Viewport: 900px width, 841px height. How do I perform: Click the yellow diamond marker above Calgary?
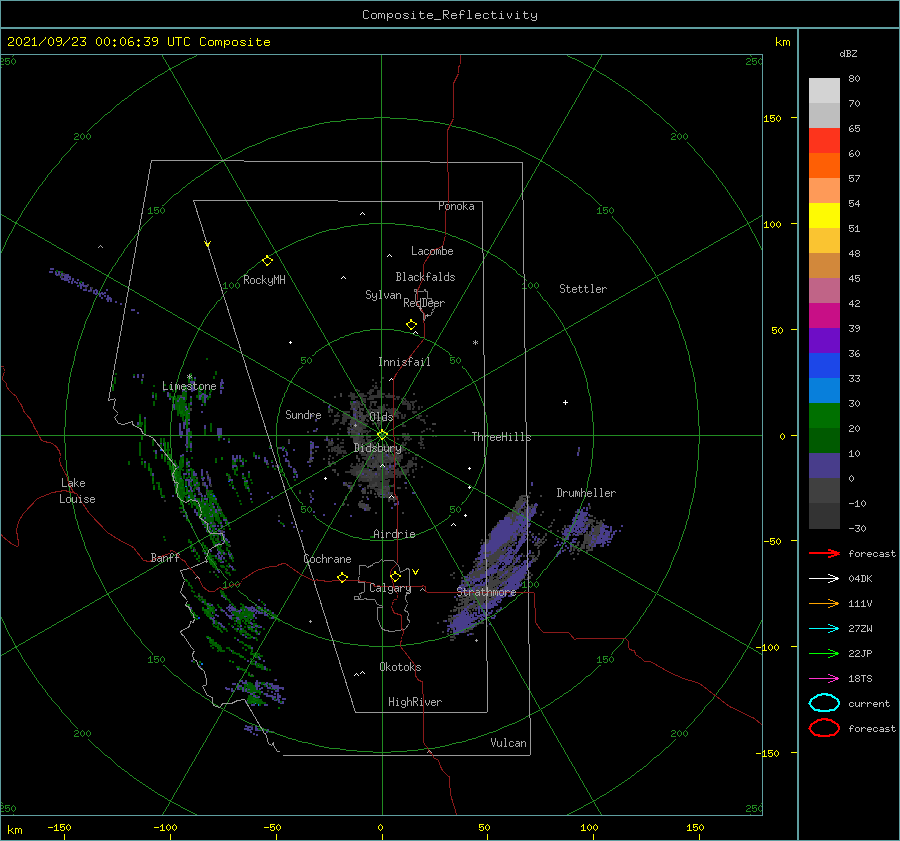[395, 576]
